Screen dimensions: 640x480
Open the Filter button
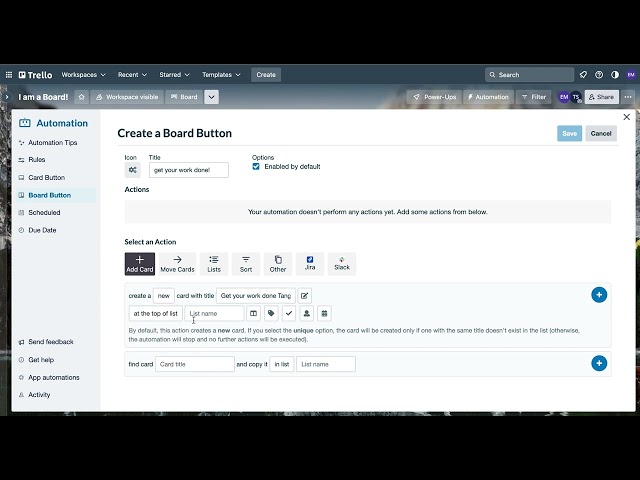tap(534, 97)
